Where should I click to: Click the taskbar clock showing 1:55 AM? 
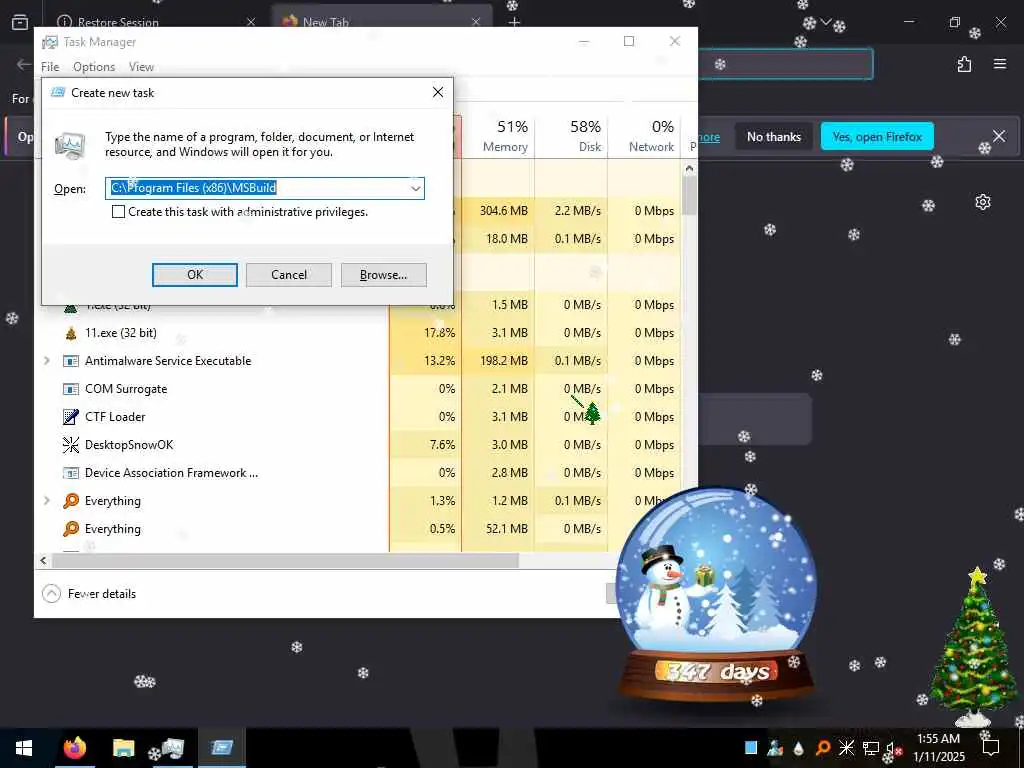click(938, 748)
